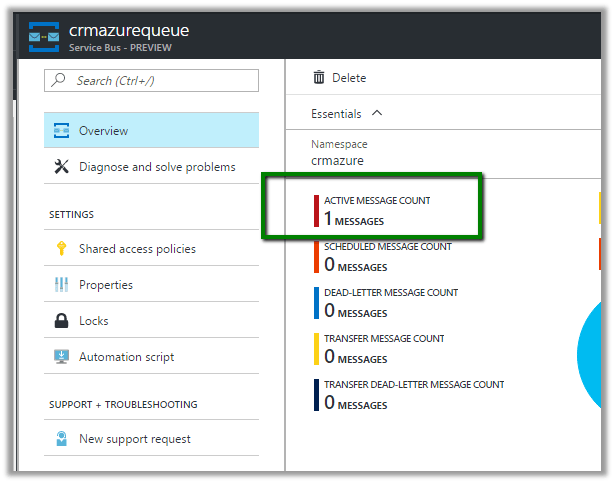Screen dimensions: 614x483
Task: Click the Service Bus queue icon in header
Action: pyautogui.click(x=44, y=37)
